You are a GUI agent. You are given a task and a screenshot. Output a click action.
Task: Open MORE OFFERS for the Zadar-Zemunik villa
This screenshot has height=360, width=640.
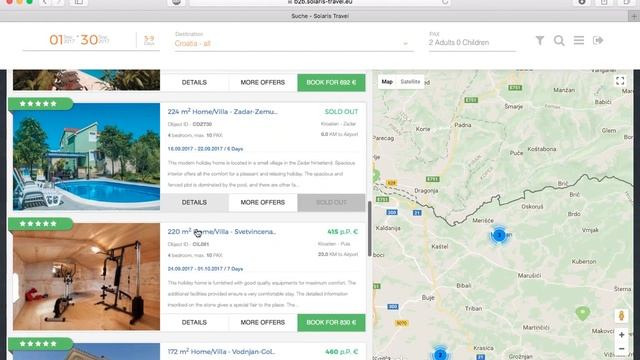(x=262, y=202)
